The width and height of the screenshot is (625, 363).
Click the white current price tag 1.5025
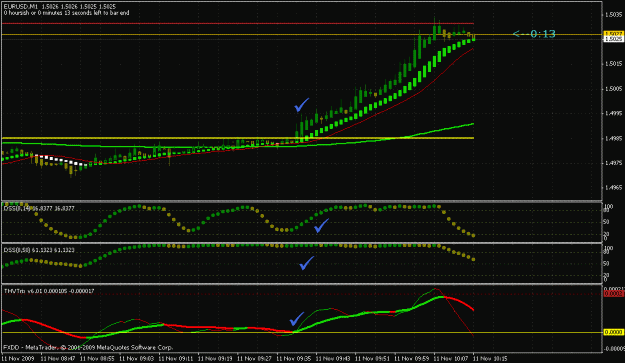click(614, 39)
